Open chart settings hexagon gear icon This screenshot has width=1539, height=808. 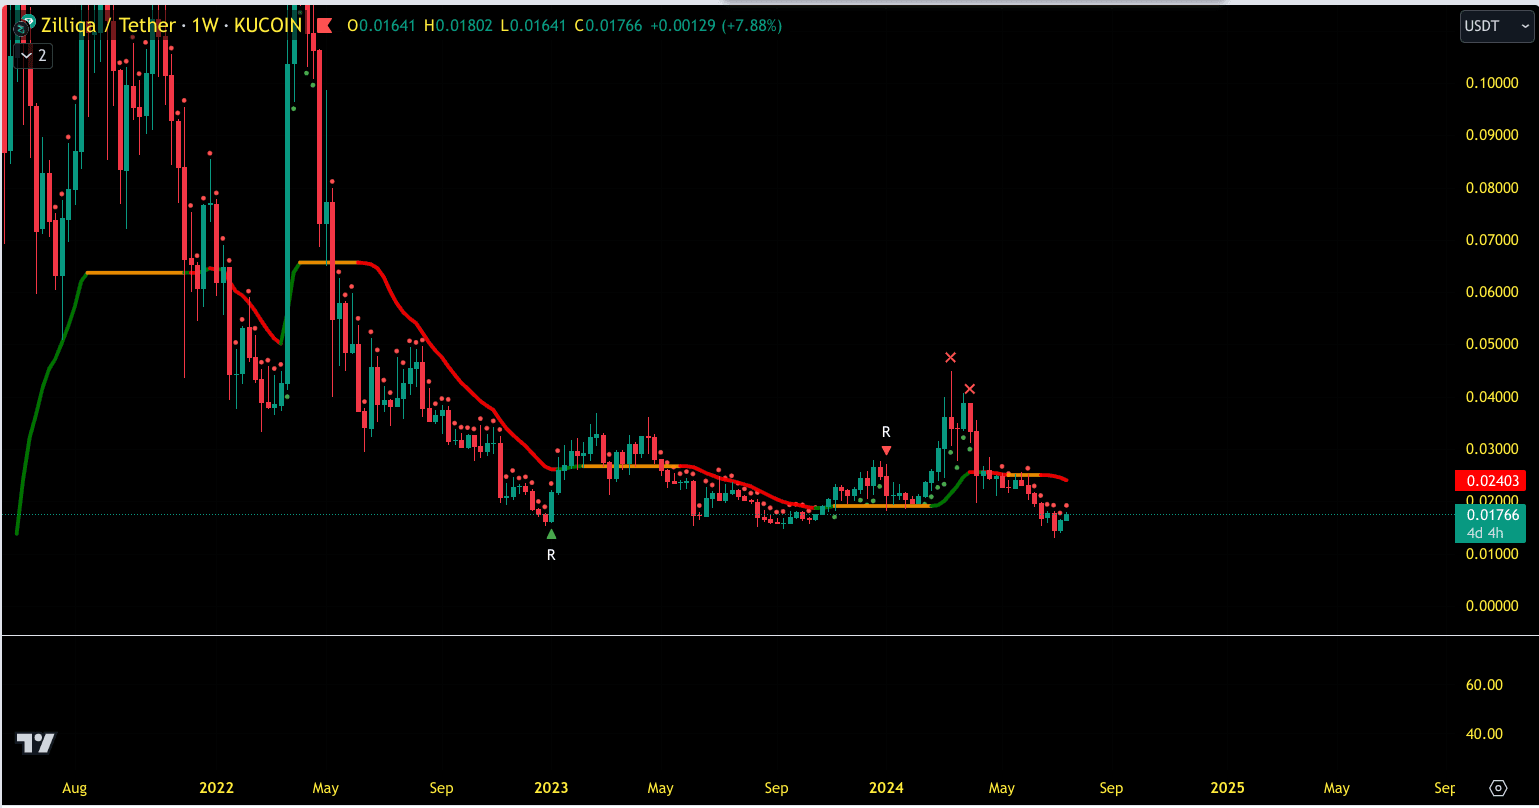click(x=1497, y=788)
